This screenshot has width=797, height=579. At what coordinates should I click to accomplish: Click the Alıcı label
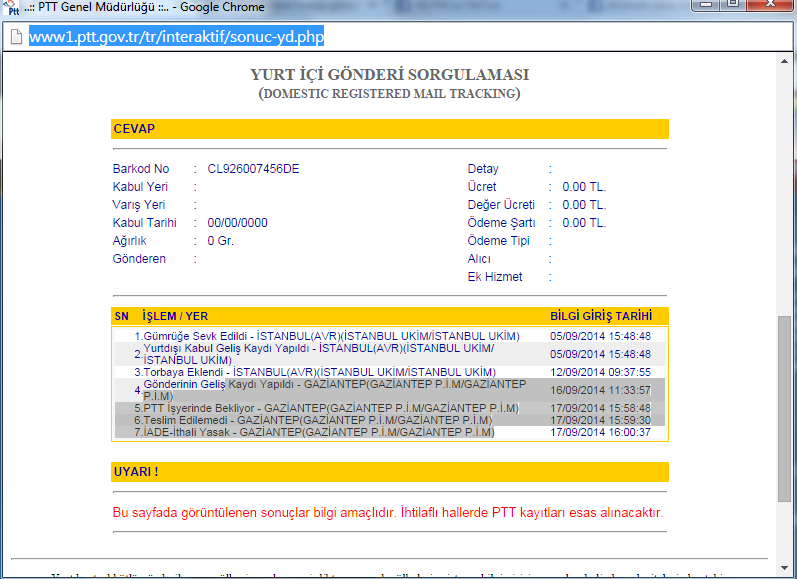click(x=479, y=259)
